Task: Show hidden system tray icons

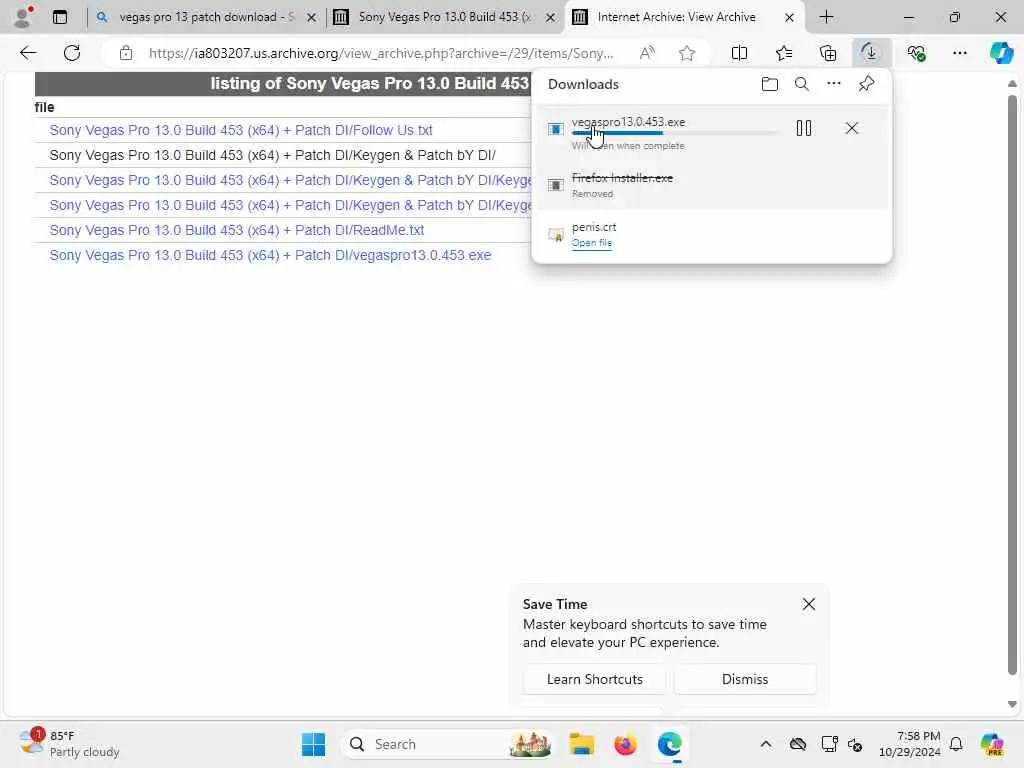Action: (765, 744)
